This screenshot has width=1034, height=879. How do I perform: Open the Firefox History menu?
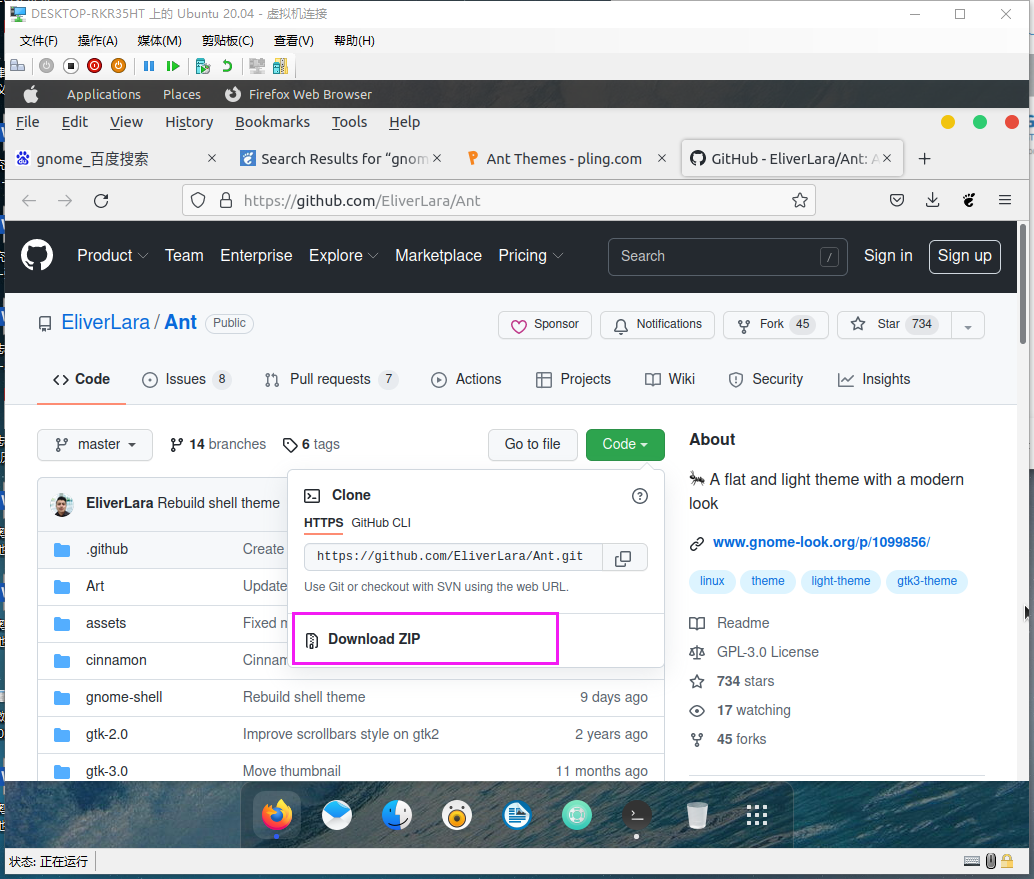(189, 122)
